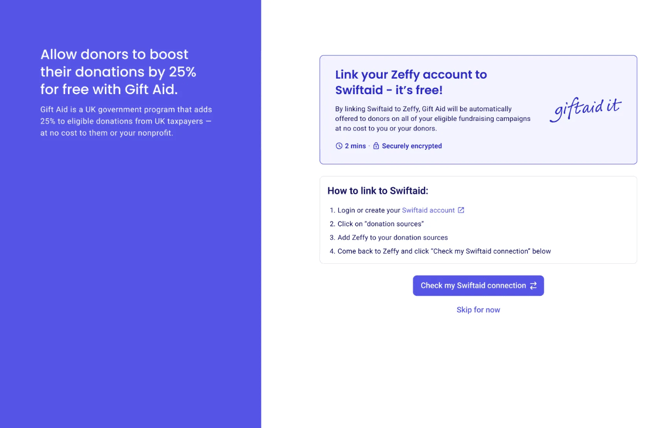This screenshot has height=428, width=670.
Task: Click the clock icon next to 2 mins
Action: (x=339, y=146)
